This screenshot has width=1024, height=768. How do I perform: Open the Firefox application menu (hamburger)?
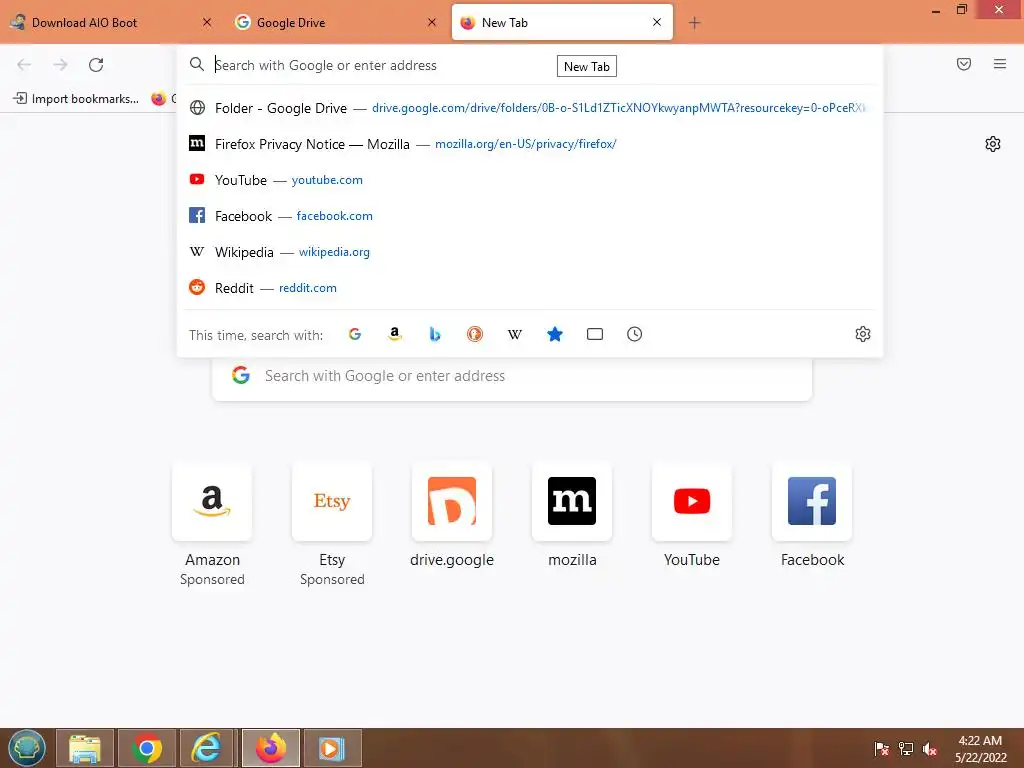[x=1000, y=64]
